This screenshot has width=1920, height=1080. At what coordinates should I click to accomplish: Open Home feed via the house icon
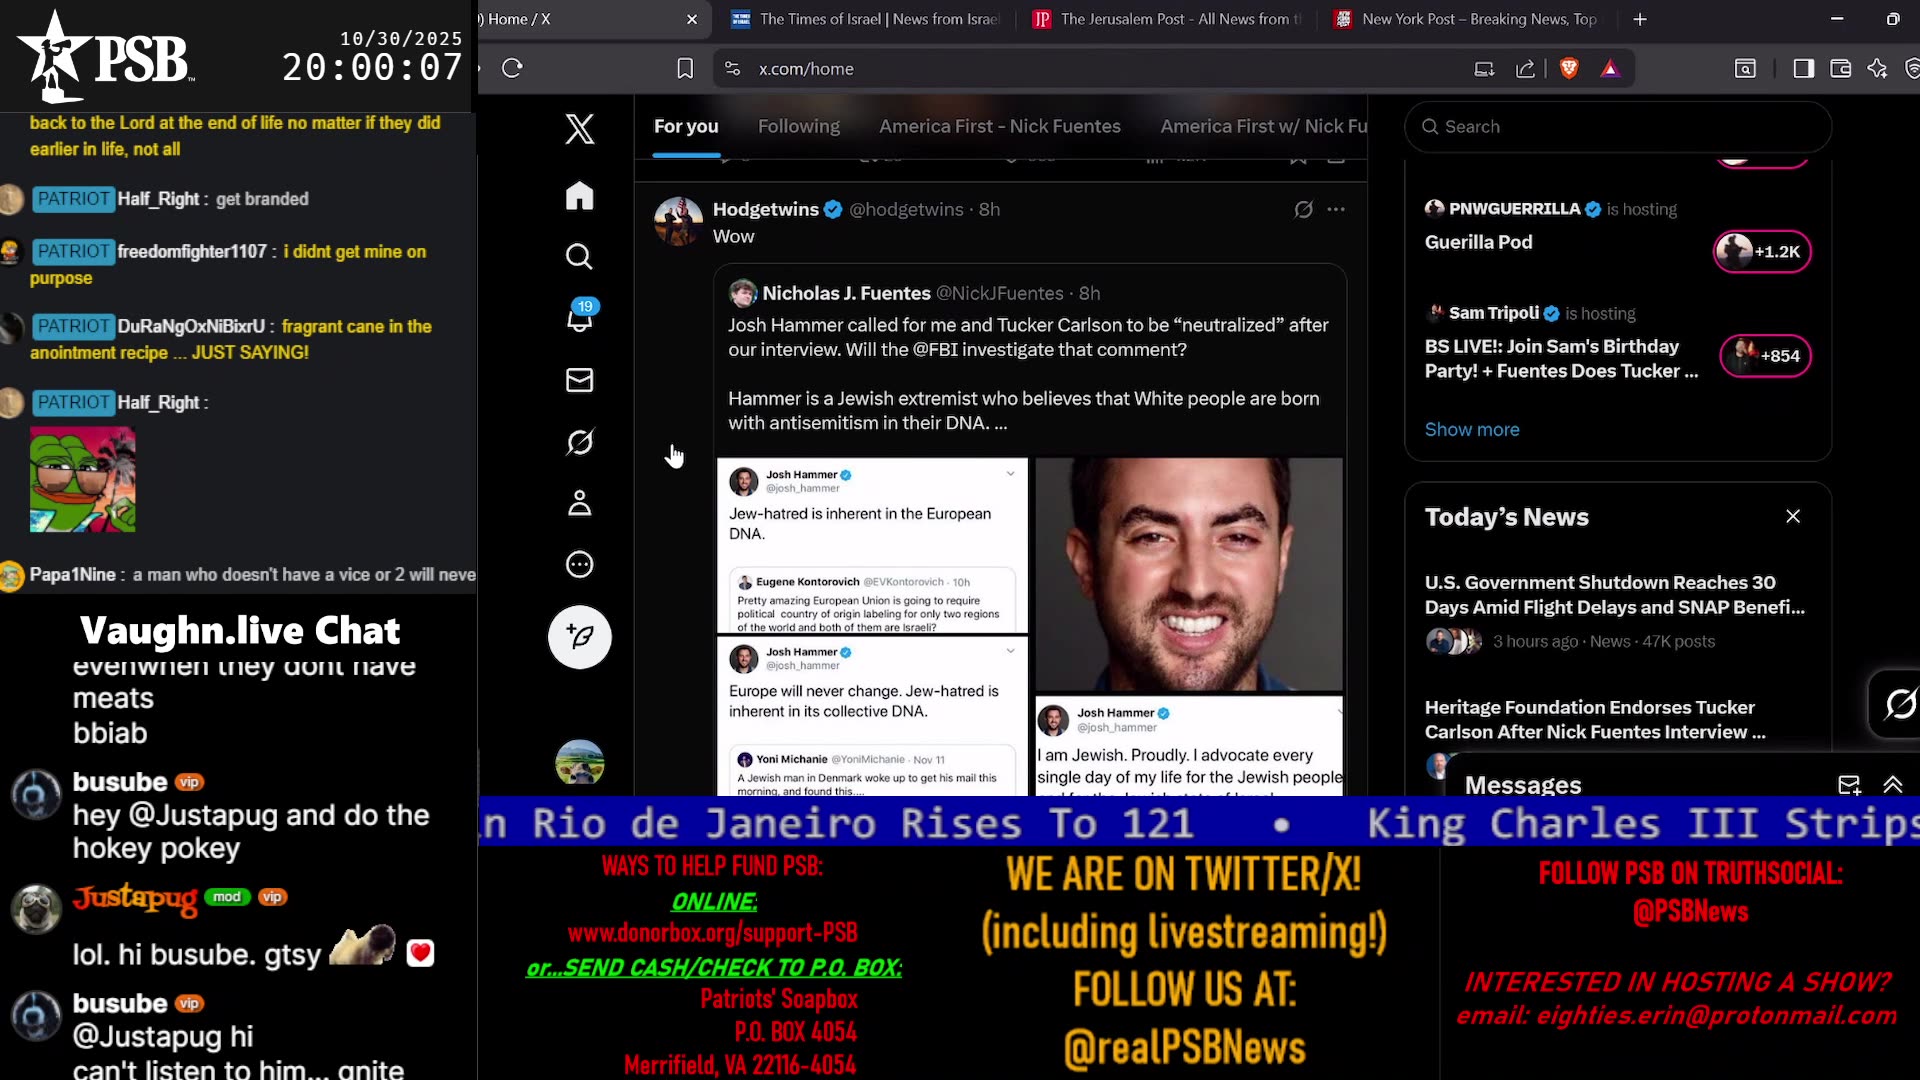pos(579,196)
